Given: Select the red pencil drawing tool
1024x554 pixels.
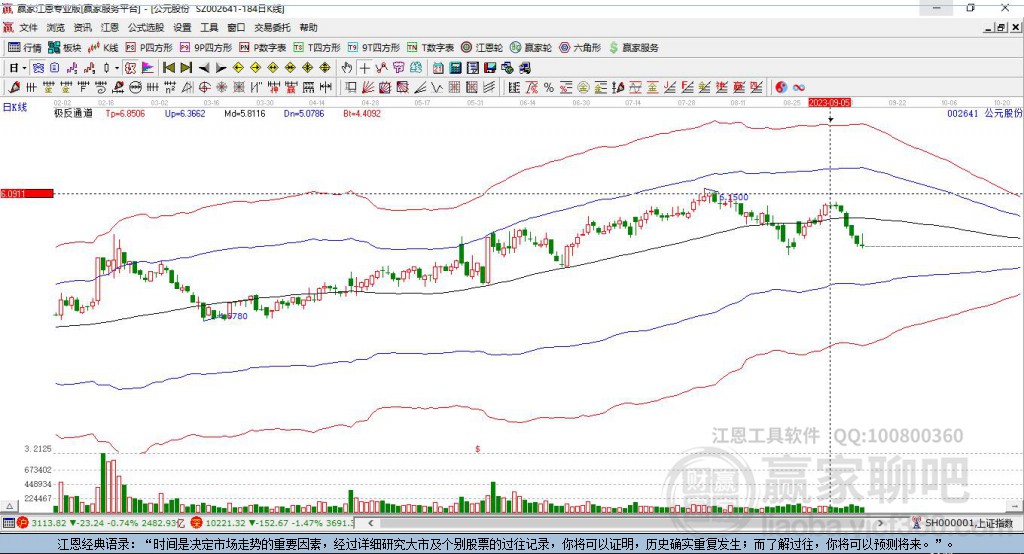Looking at the screenshot, I should (14, 87).
